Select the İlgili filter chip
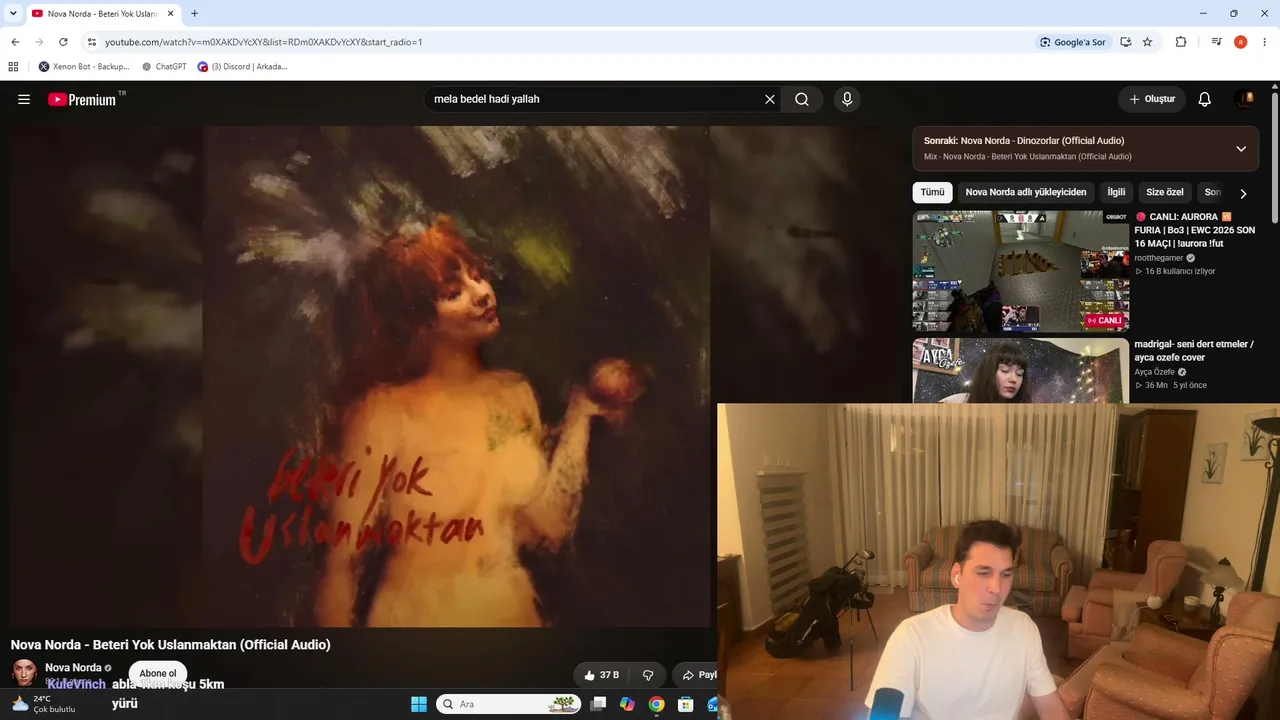This screenshot has width=1280, height=720. (x=1116, y=192)
